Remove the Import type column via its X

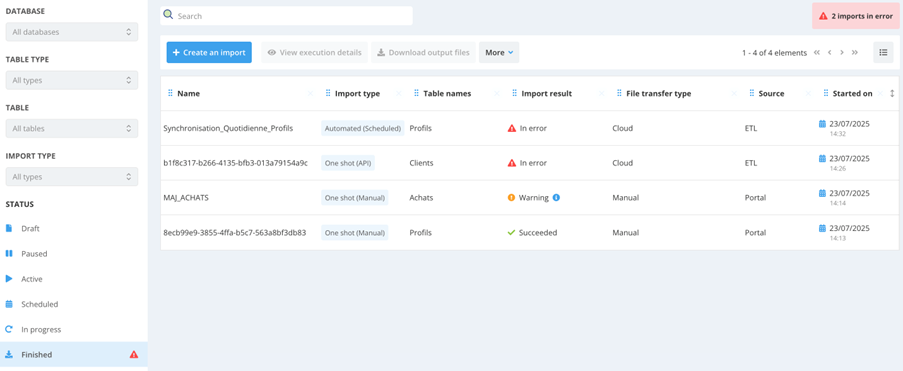coord(400,93)
